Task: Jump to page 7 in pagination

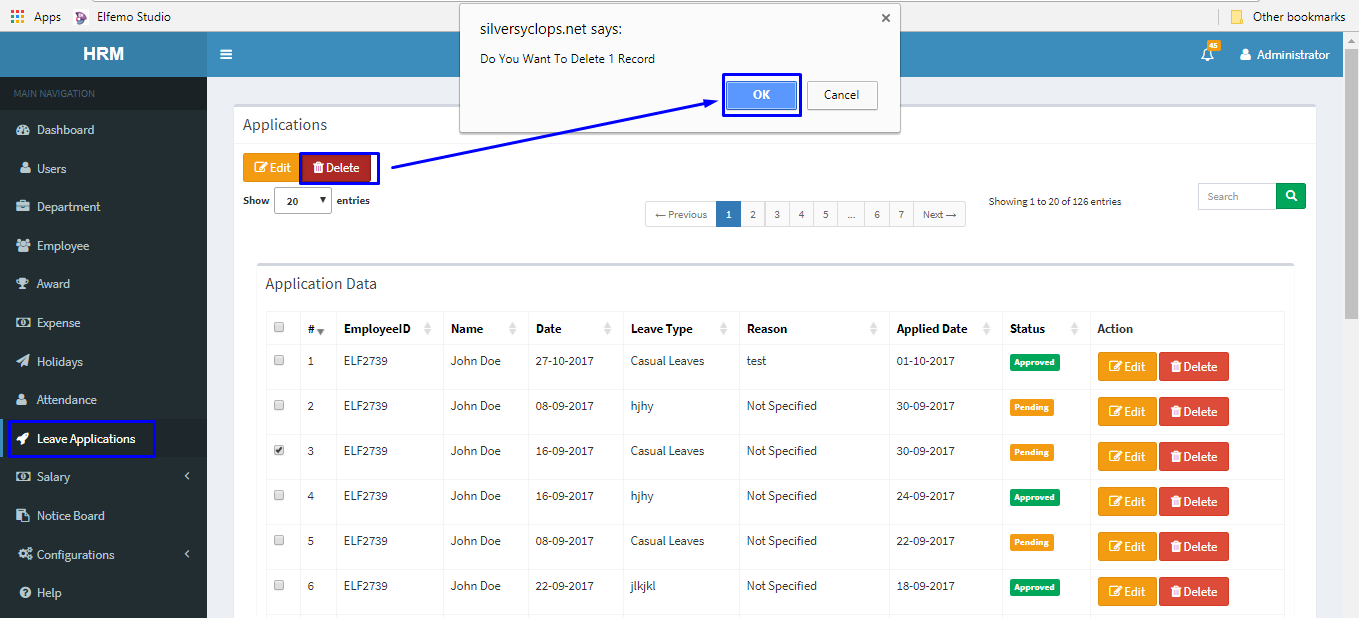Action: [x=901, y=215]
